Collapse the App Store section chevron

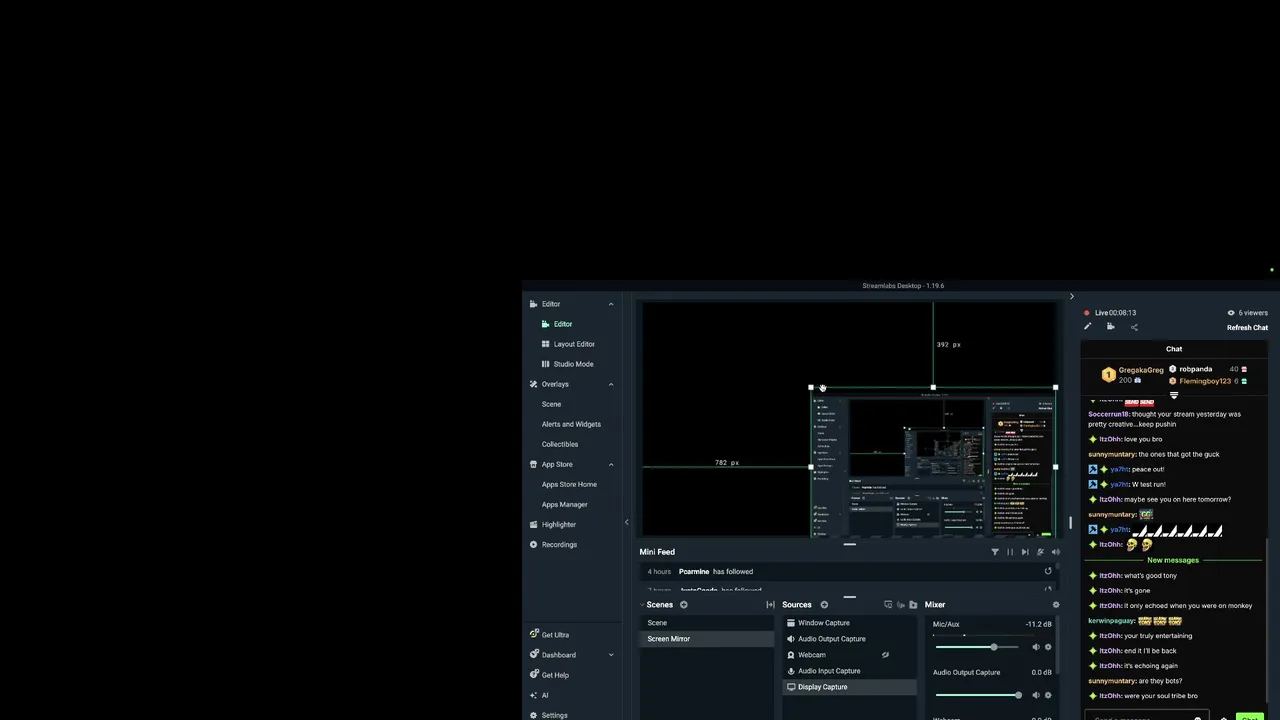(611, 464)
